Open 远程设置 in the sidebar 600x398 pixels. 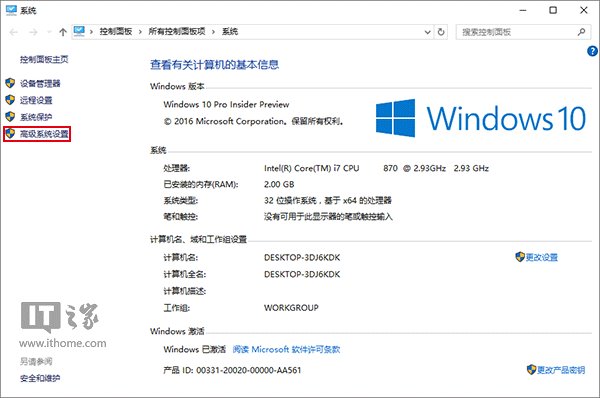[36, 100]
